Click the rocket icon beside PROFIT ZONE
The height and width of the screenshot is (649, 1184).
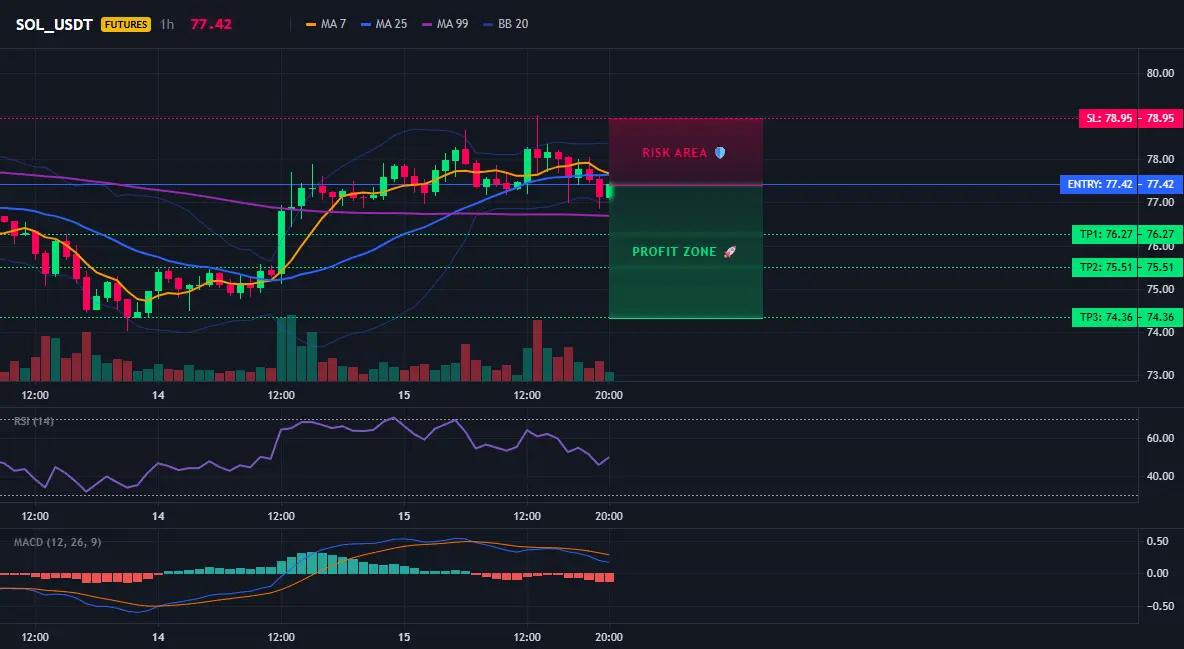click(729, 252)
